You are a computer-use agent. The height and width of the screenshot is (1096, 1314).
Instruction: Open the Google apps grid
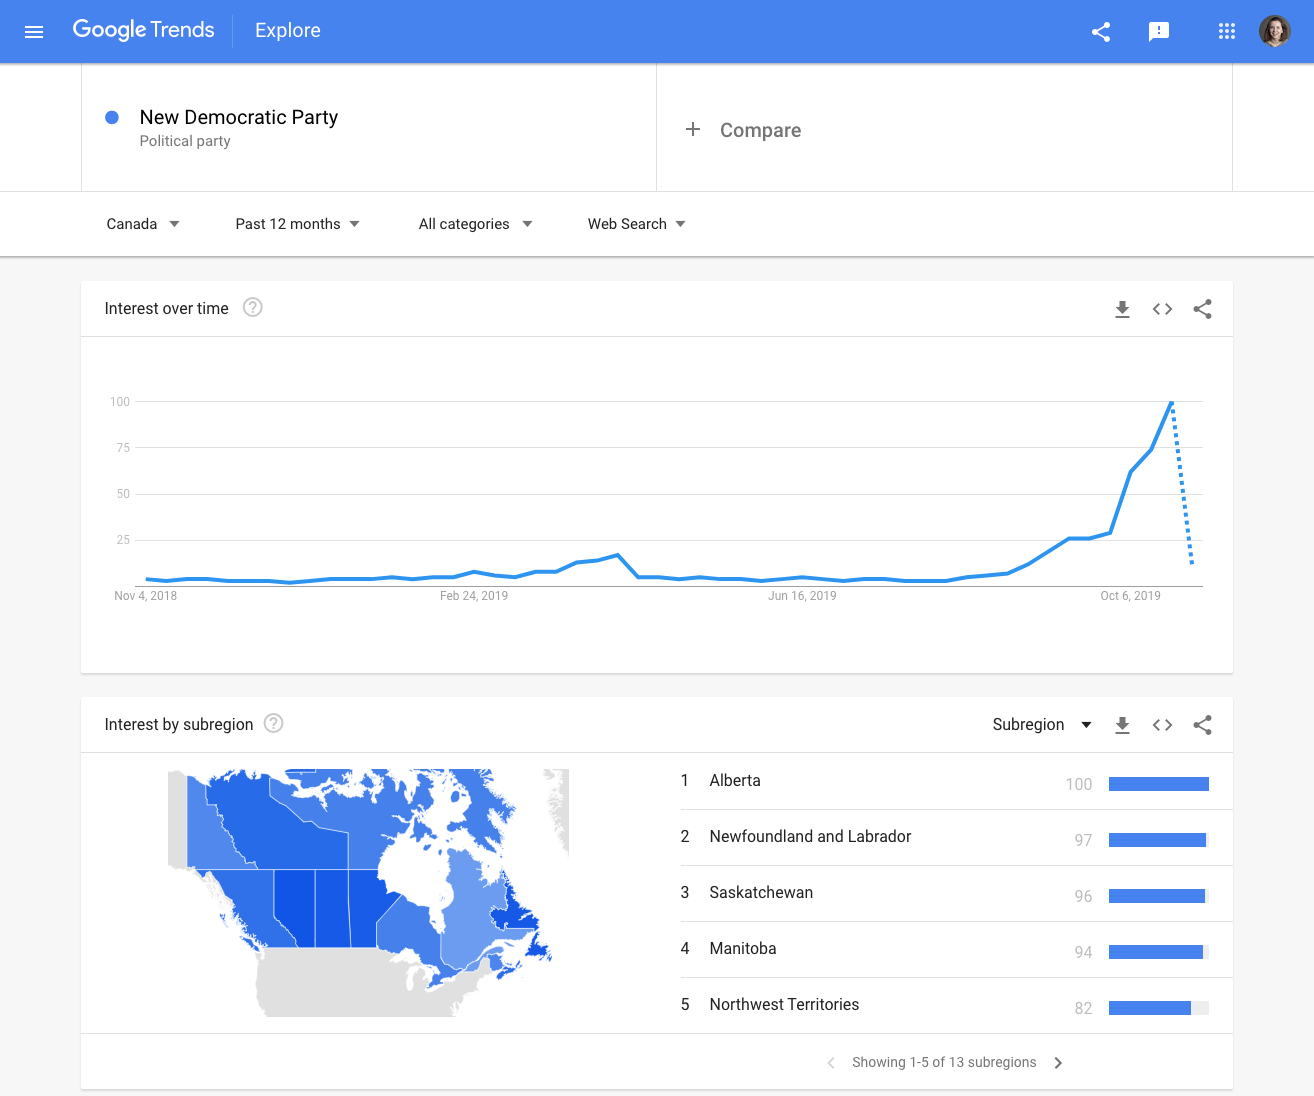click(1226, 31)
